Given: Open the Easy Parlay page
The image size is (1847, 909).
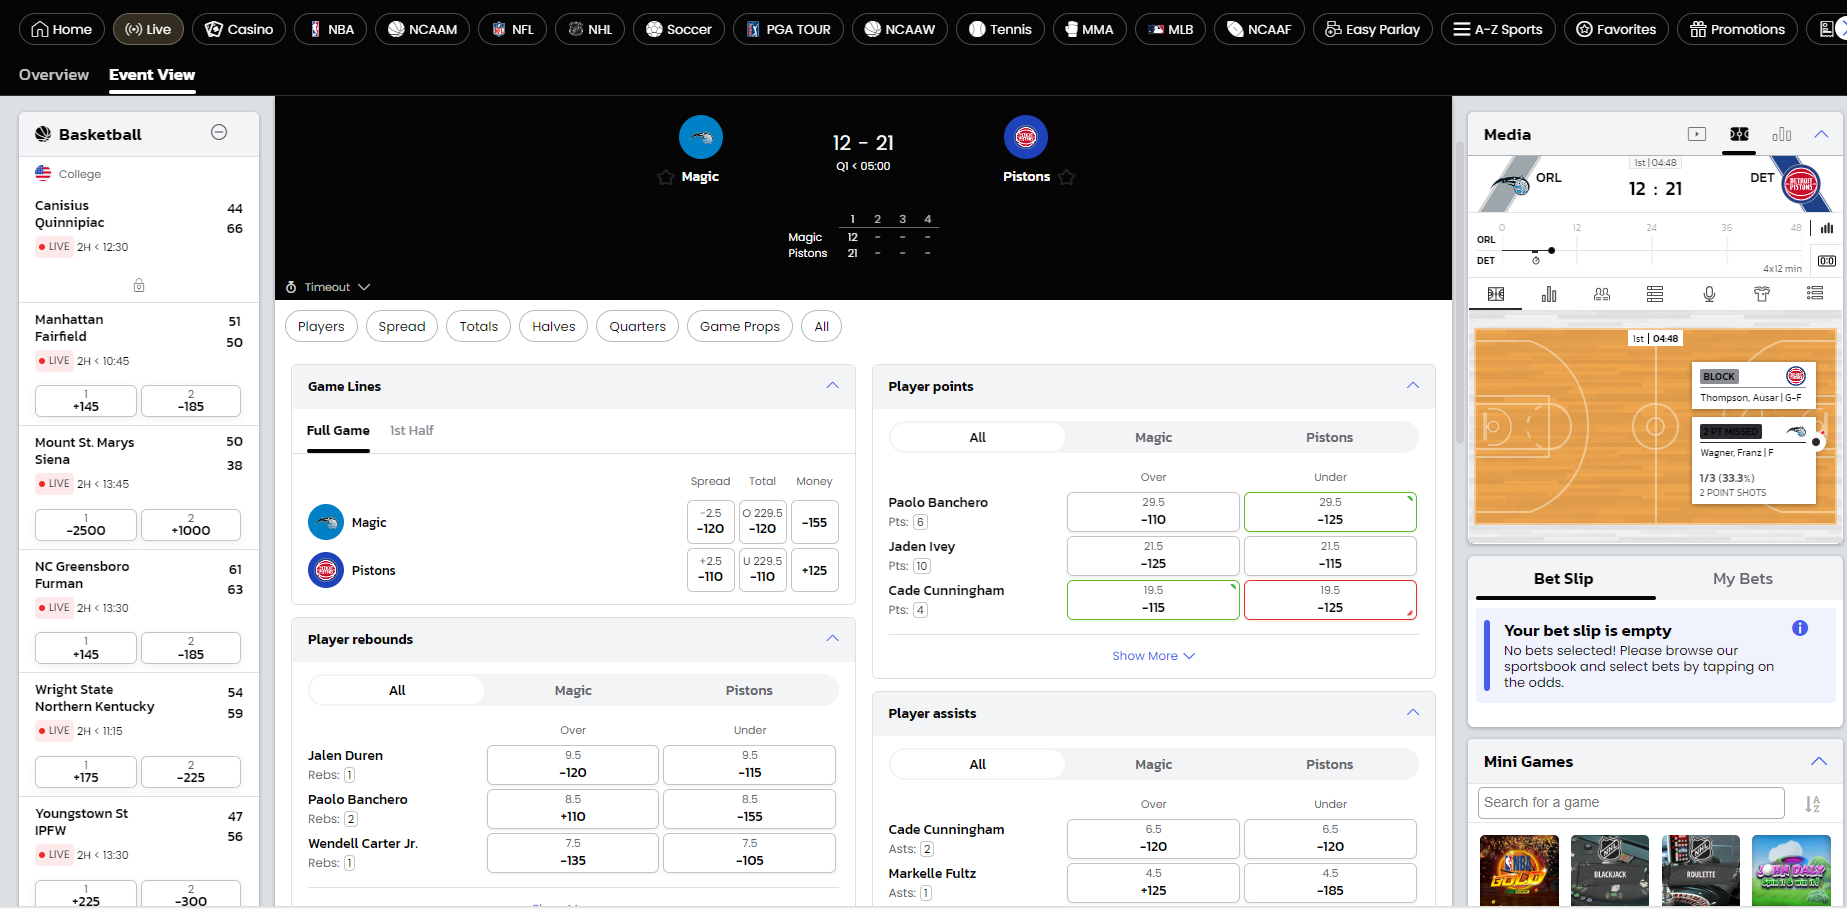Looking at the screenshot, I should pyautogui.click(x=1373, y=29).
